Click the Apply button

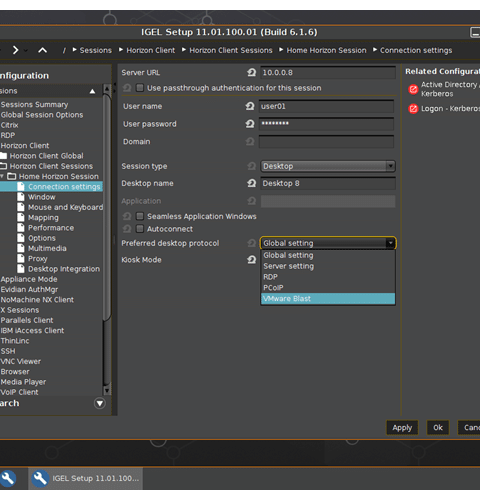pos(402,427)
